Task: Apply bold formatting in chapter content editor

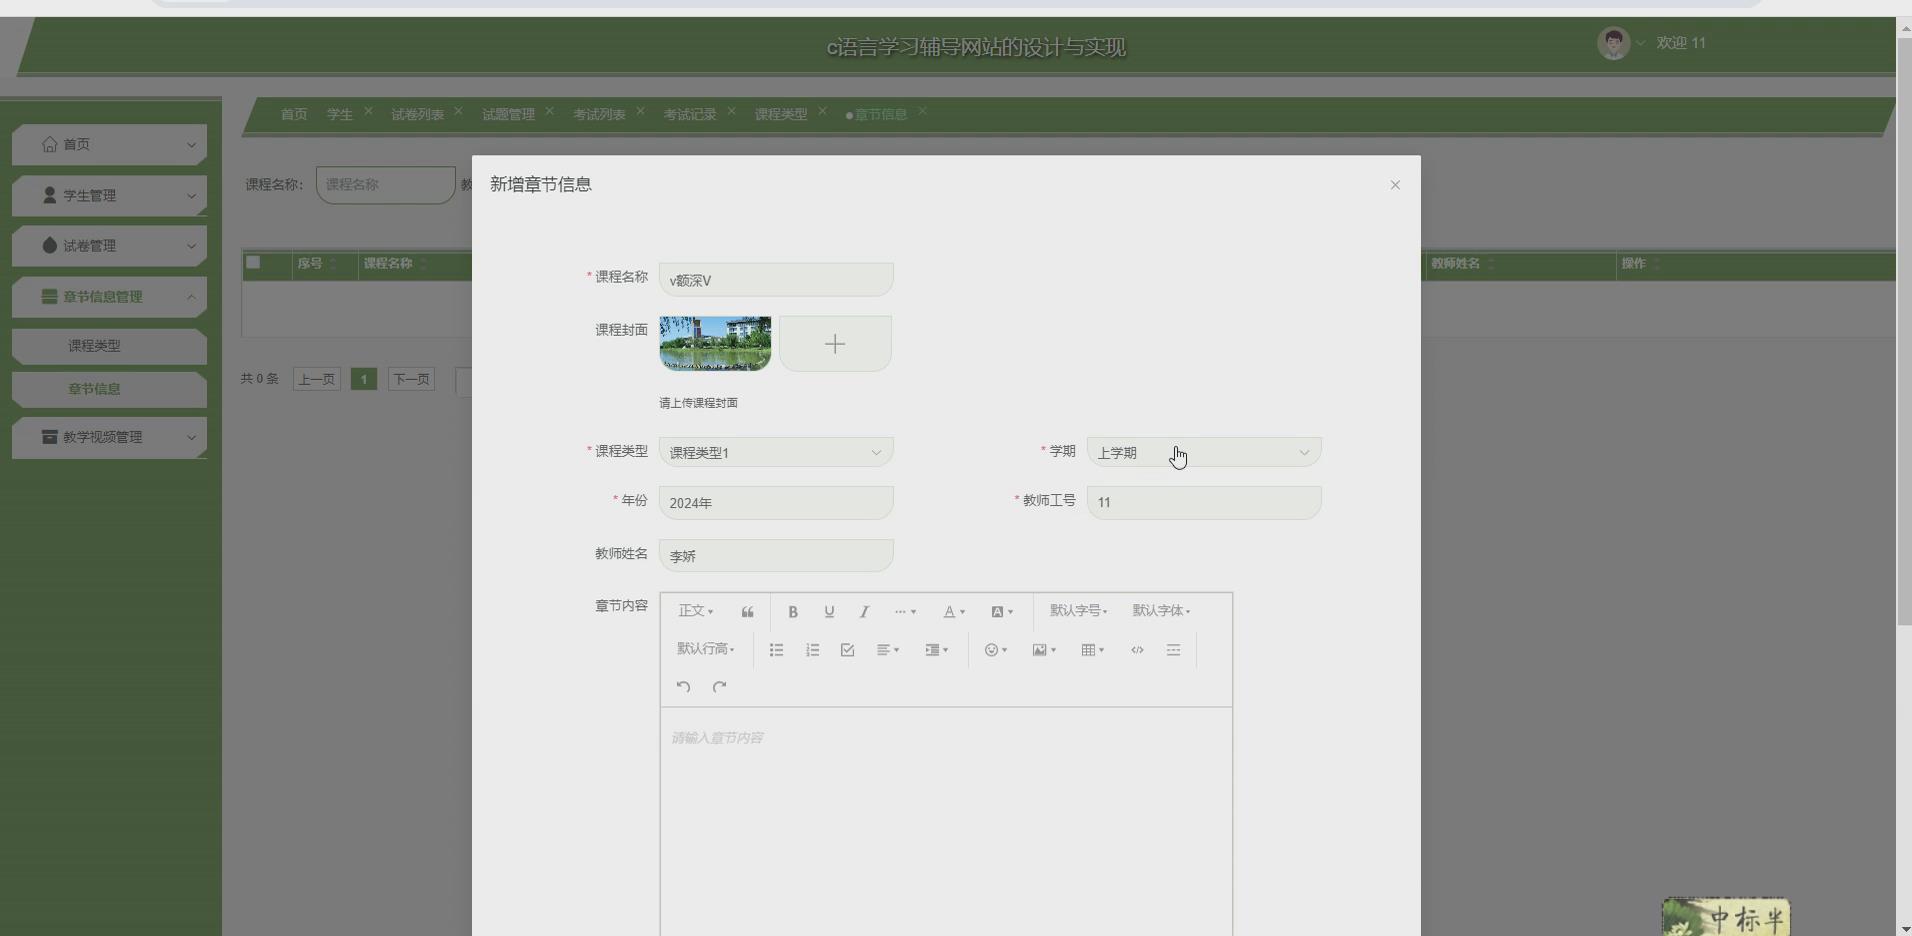Action: tap(792, 611)
